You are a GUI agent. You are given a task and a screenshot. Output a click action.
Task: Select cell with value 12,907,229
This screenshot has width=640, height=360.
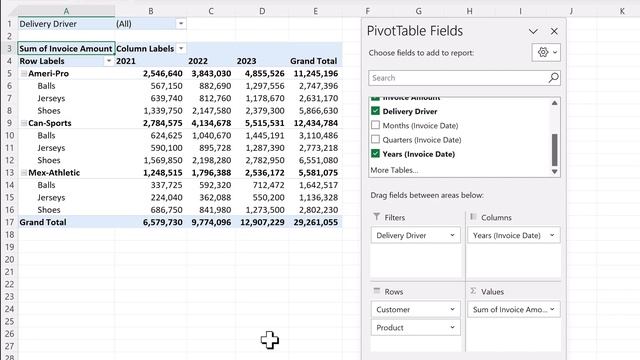262,222
